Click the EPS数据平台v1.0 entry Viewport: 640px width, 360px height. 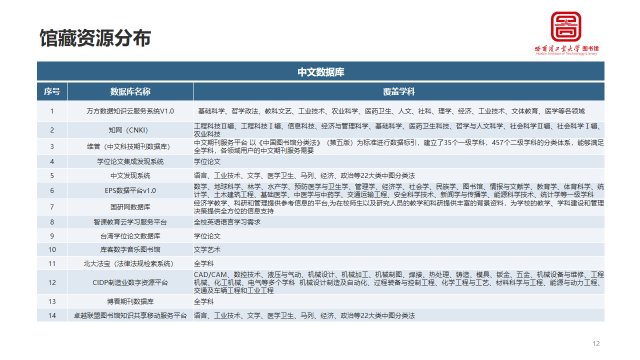point(130,191)
